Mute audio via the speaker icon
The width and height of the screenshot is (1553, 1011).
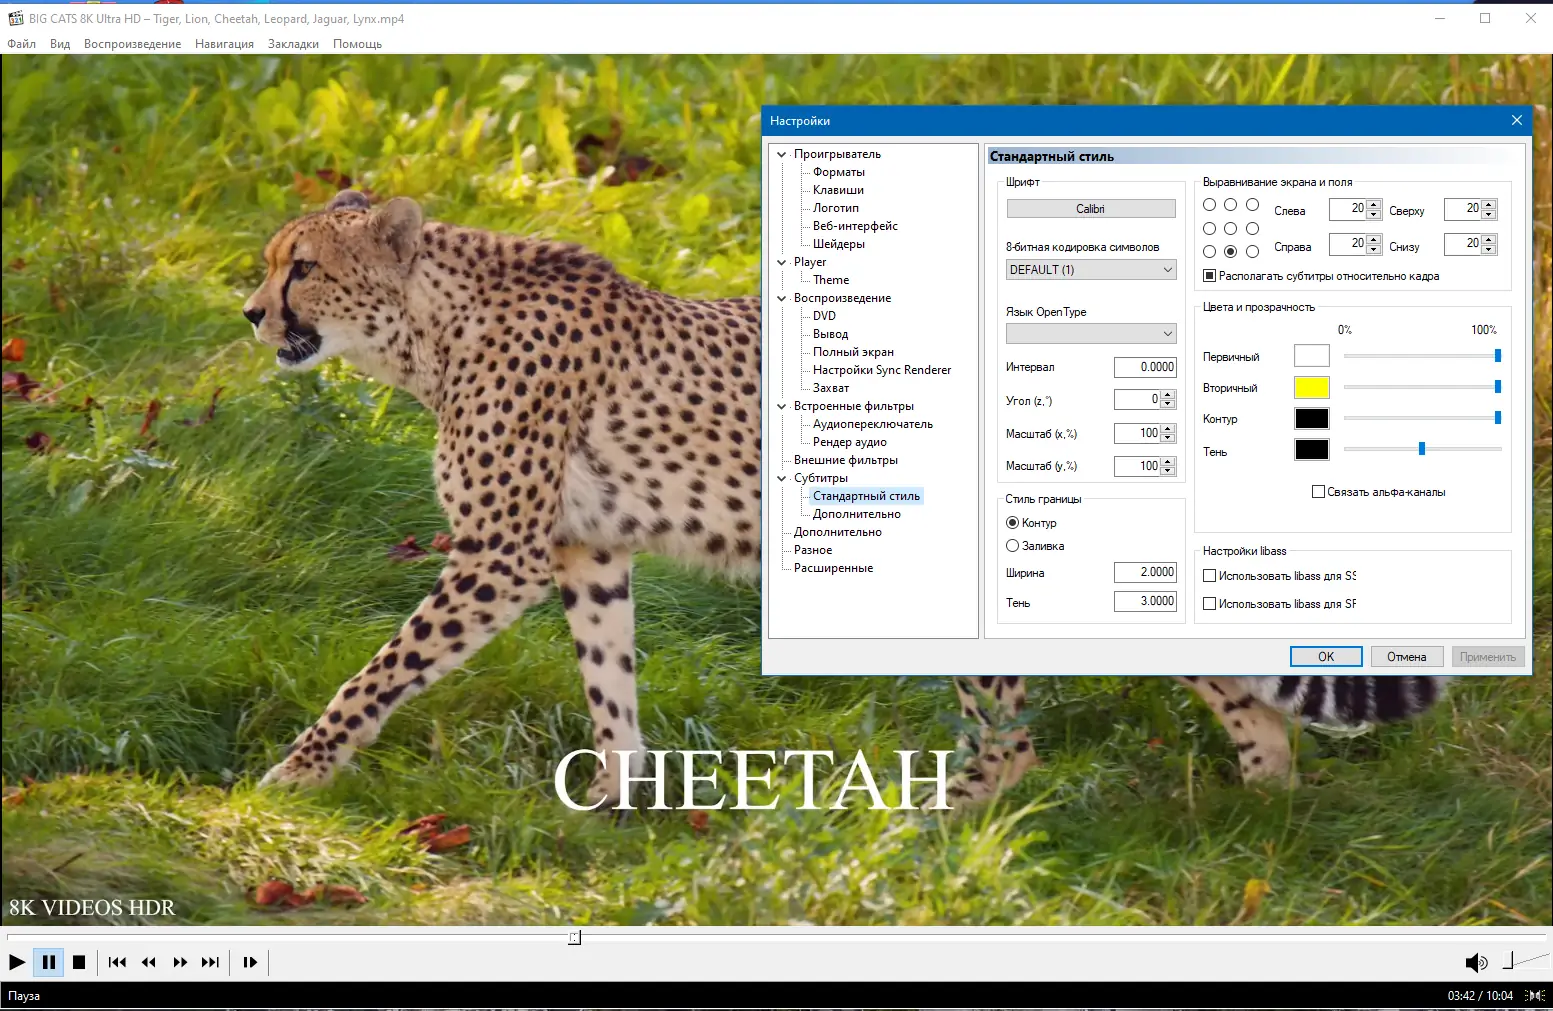[x=1475, y=963]
